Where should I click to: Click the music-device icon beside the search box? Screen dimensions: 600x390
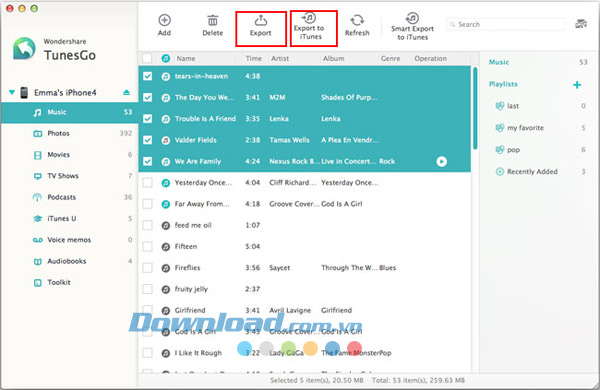click(581, 24)
